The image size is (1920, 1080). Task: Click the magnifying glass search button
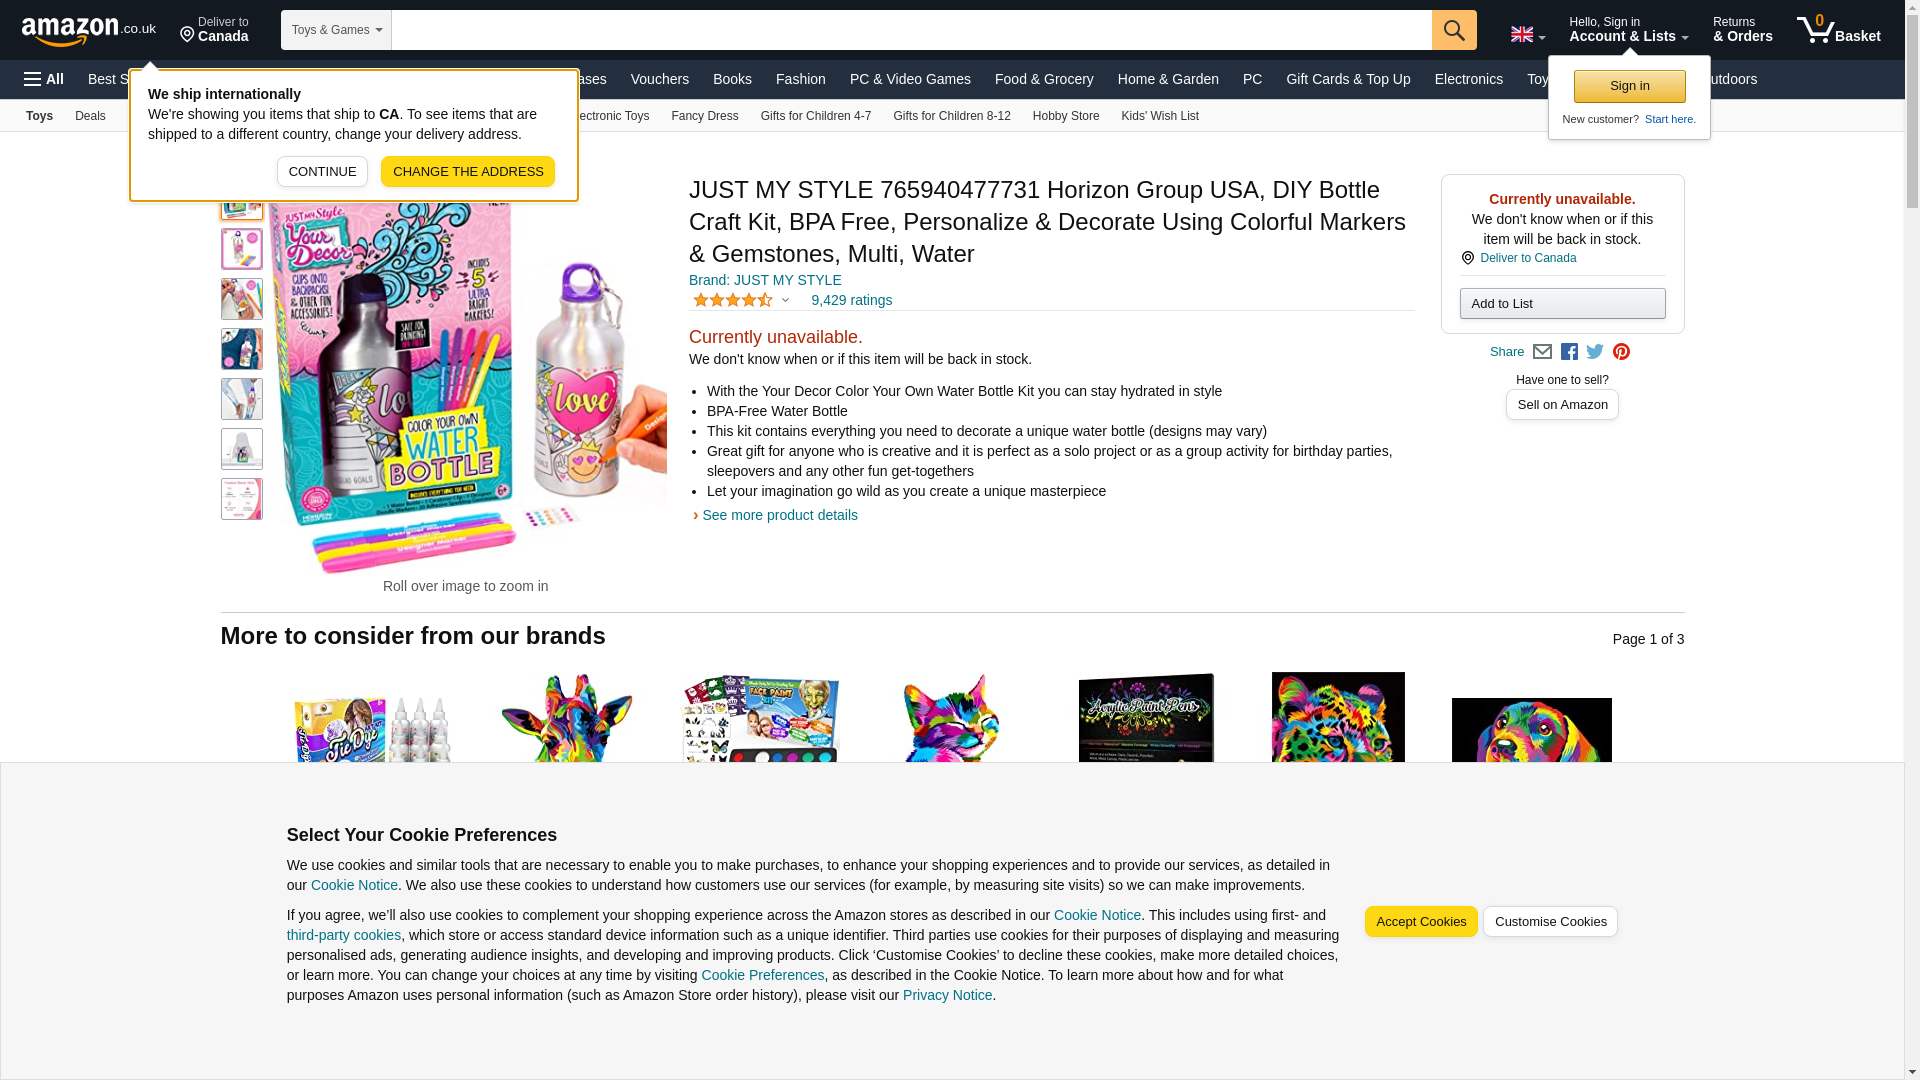(x=1454, y=30)
